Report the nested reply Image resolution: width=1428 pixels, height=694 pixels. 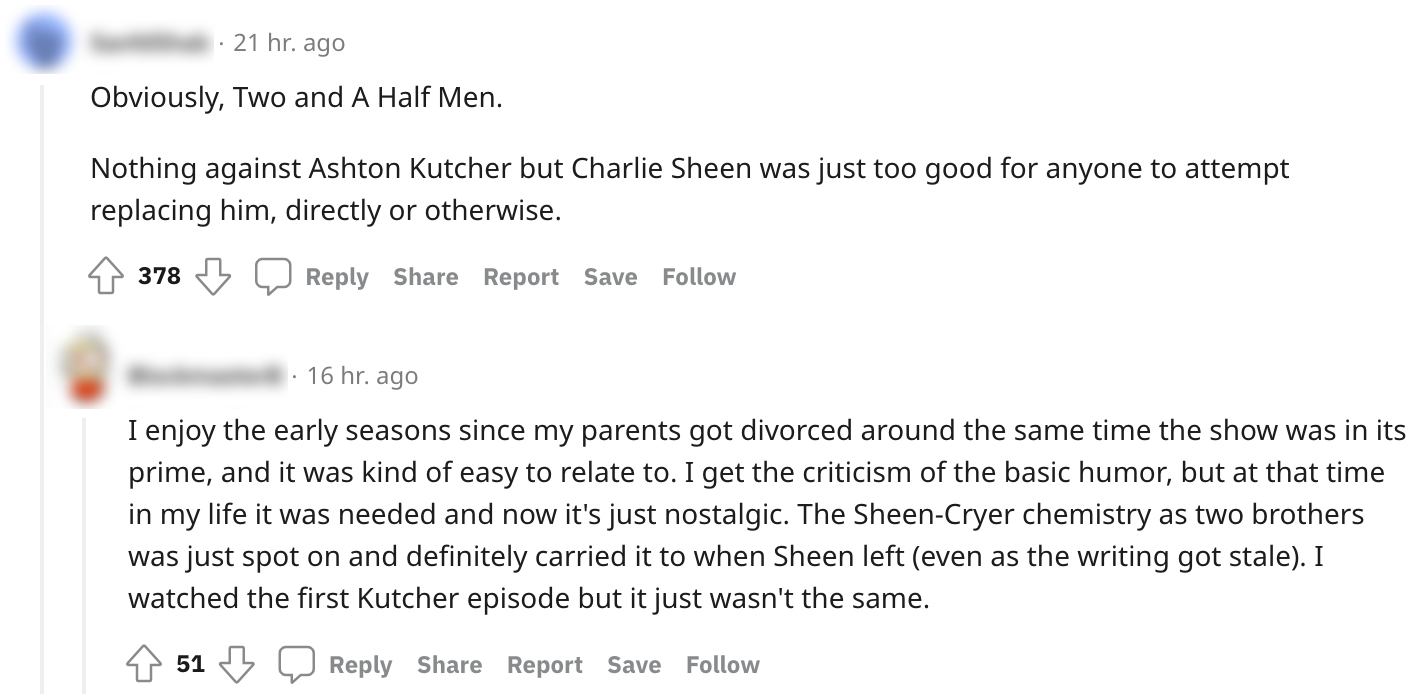pyautogui.click(x=544, y=665)
